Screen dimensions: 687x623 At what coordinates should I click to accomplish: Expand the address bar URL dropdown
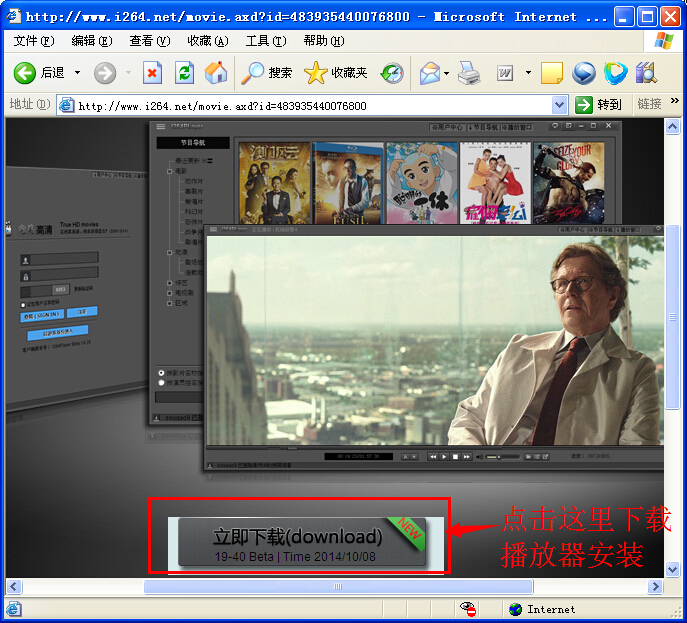click(559, 105)
